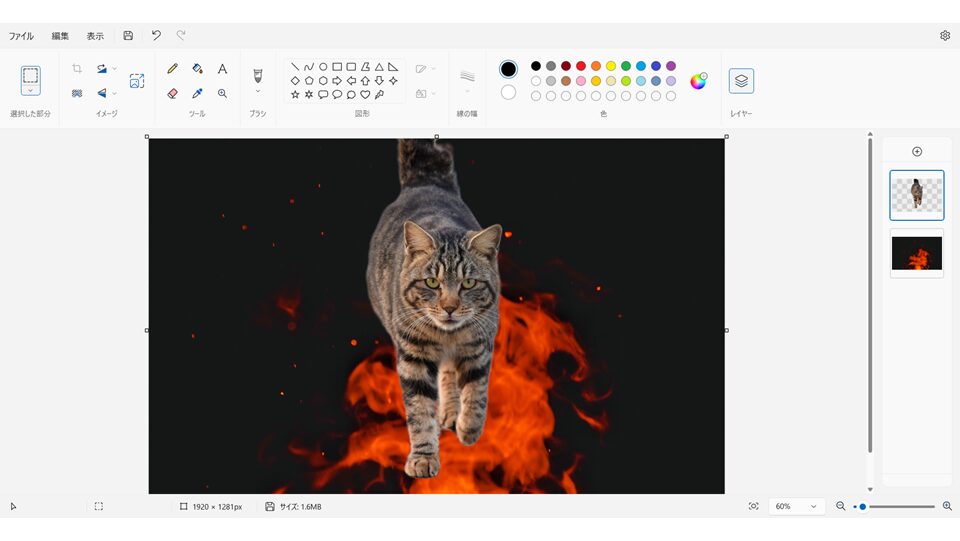Select the cat layer thumbnail
Image resolution: width=960 pixels, height=541 pixels.
917,195
